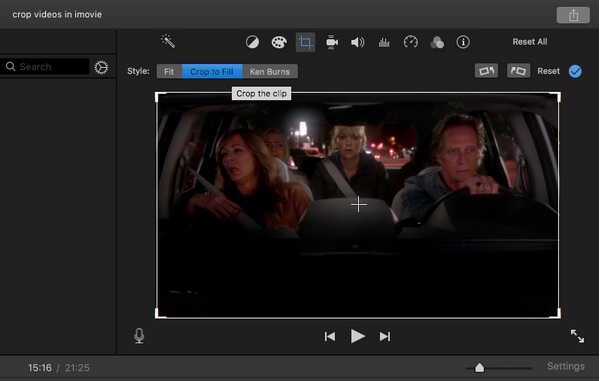Click the Reset crop button
Image resolution: width=600 pixels, height=381 pixels.
[x=548, y=71]
